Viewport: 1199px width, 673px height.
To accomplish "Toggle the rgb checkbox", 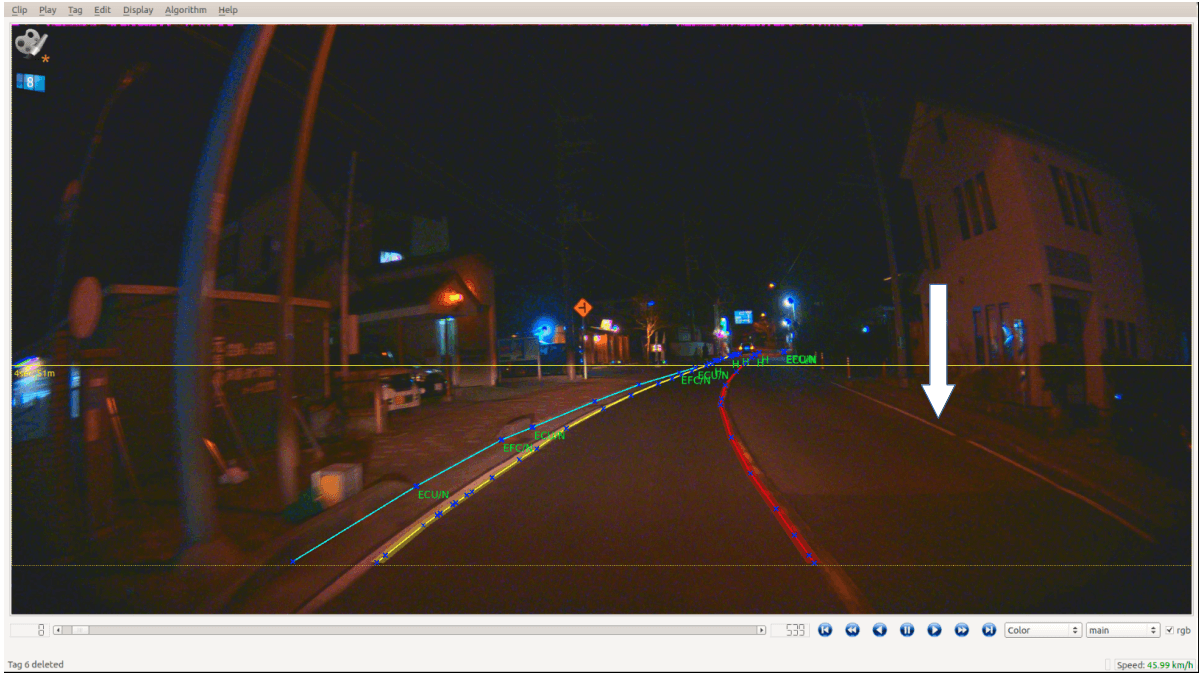I will [x=1169, y=630].
